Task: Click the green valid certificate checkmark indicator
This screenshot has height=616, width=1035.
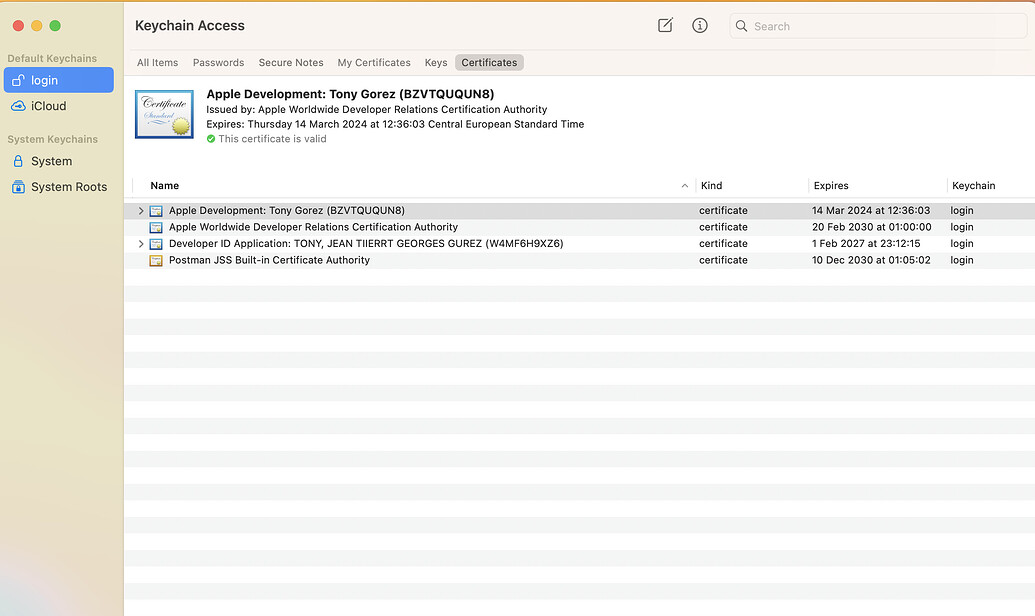Action: pyautogui.click(x=211, y=138)
